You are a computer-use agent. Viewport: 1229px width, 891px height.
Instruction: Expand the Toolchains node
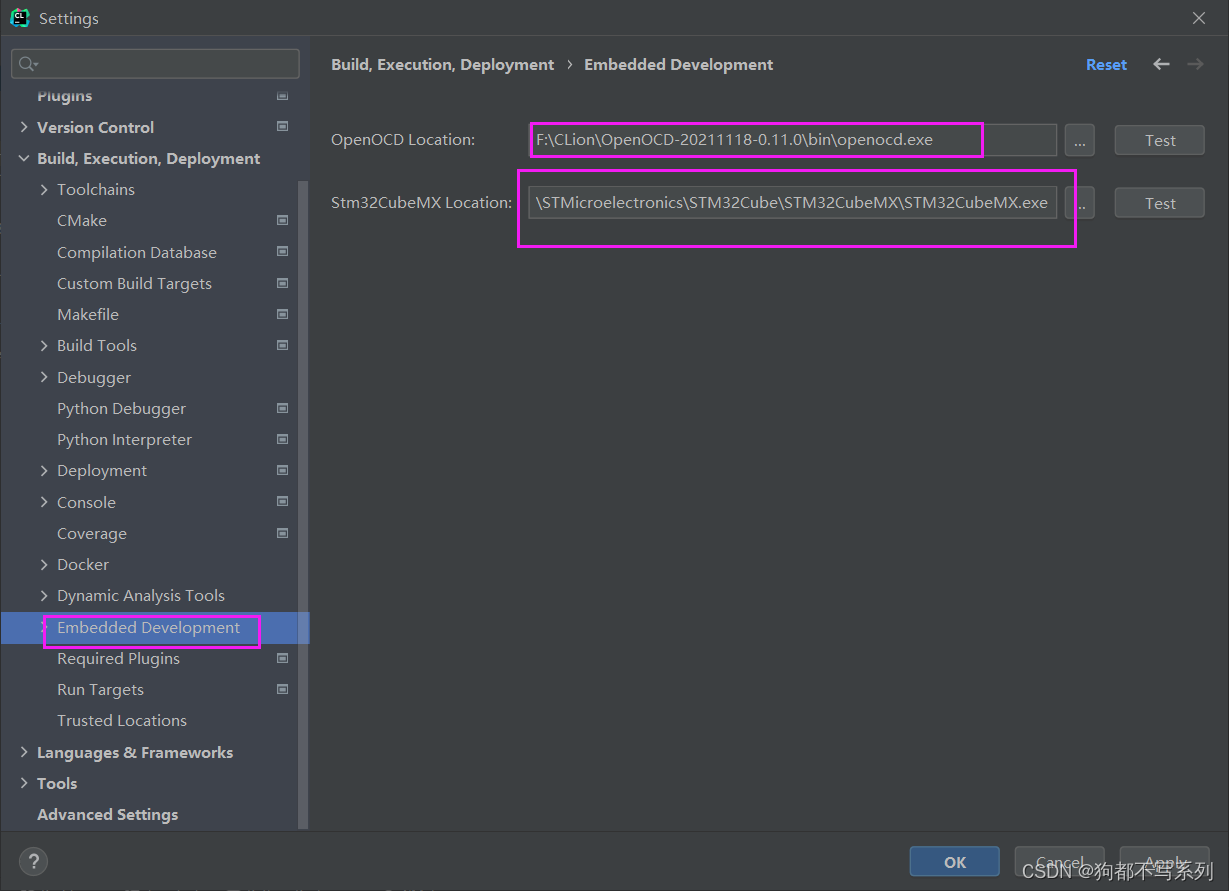44,189
